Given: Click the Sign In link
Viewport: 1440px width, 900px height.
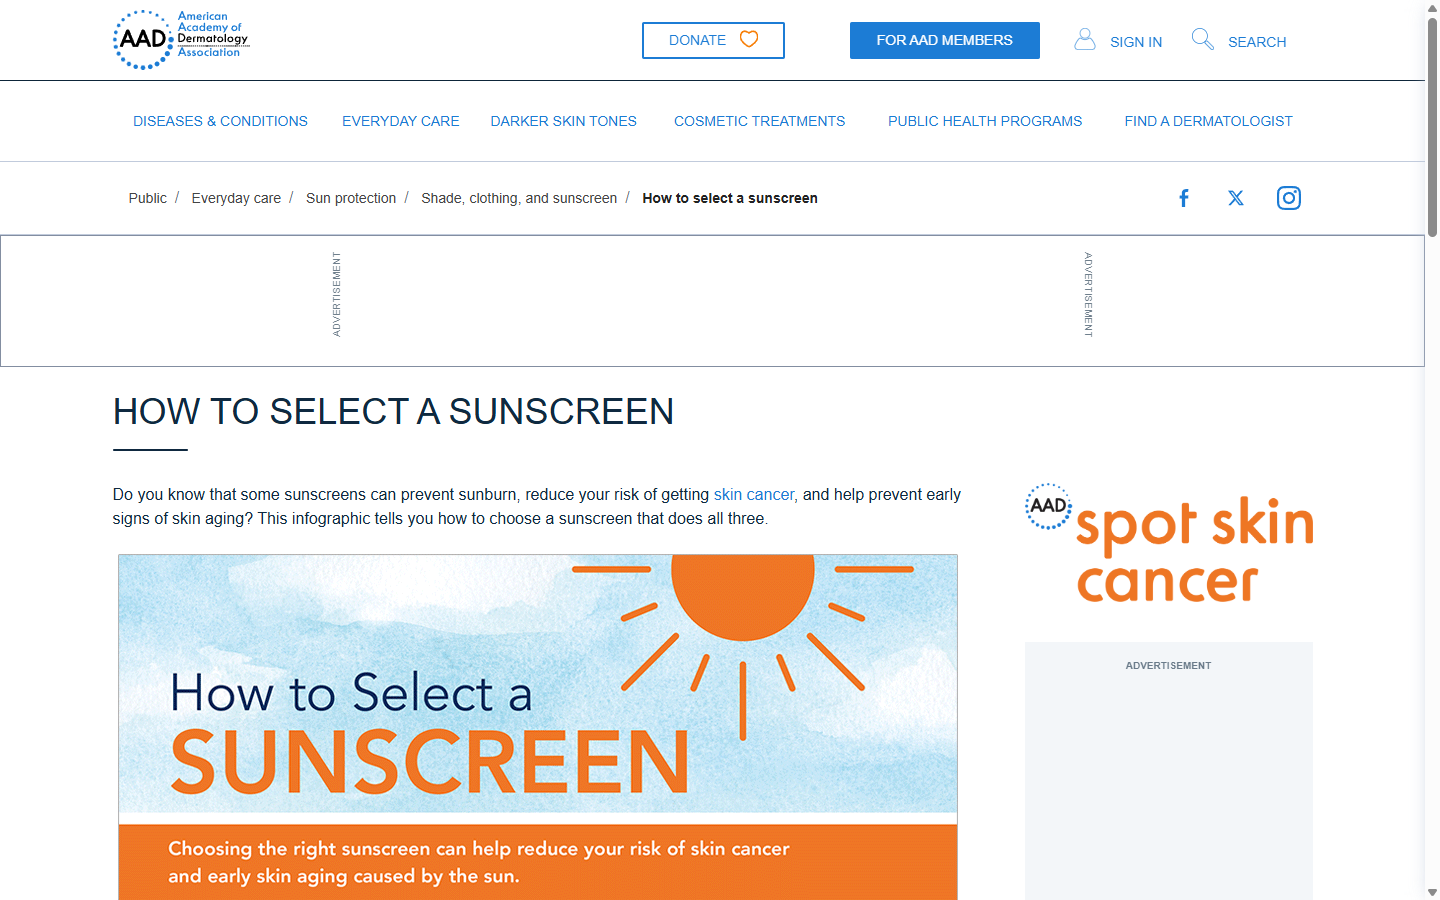Looking at the screenshot, I should [x=1136, y=42].
